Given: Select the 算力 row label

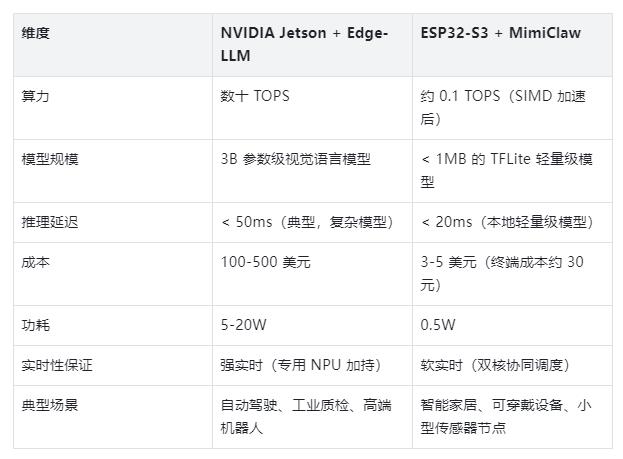Looking at the screenshot, I should click(x=36, y=97).
